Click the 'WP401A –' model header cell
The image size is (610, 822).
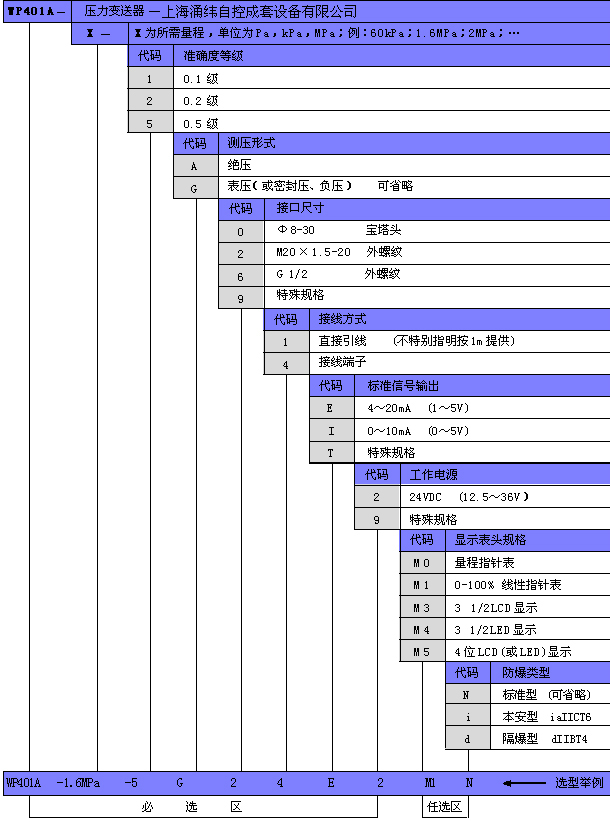click(x=37, y=12)
